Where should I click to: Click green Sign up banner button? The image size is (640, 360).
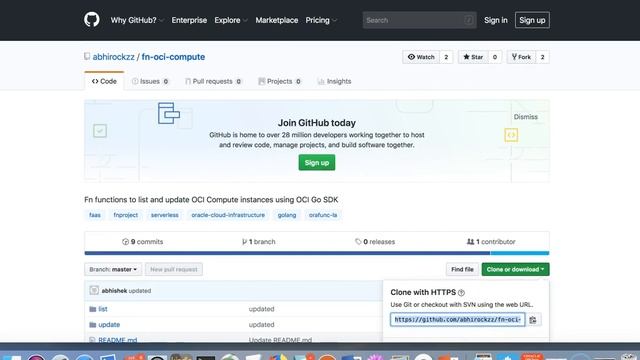click(316, 162)
